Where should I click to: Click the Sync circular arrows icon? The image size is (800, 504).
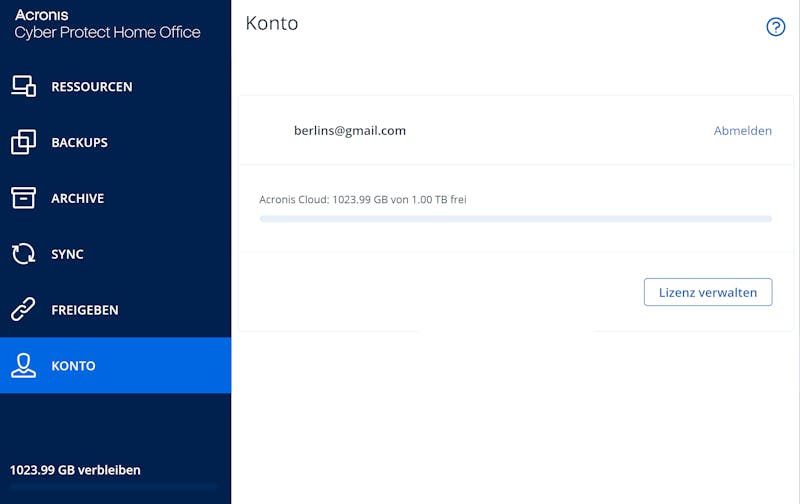click(23, 254)
